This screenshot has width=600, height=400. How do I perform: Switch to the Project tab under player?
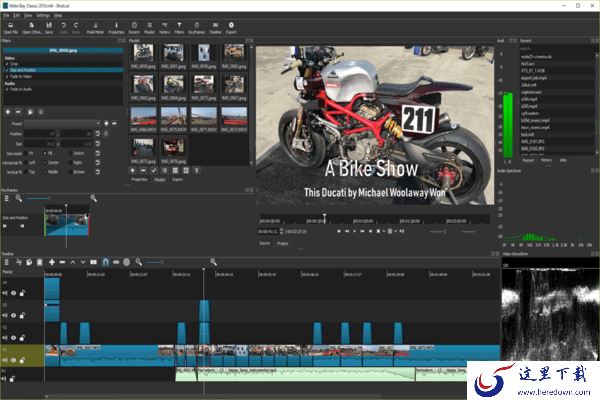[282, 243]
